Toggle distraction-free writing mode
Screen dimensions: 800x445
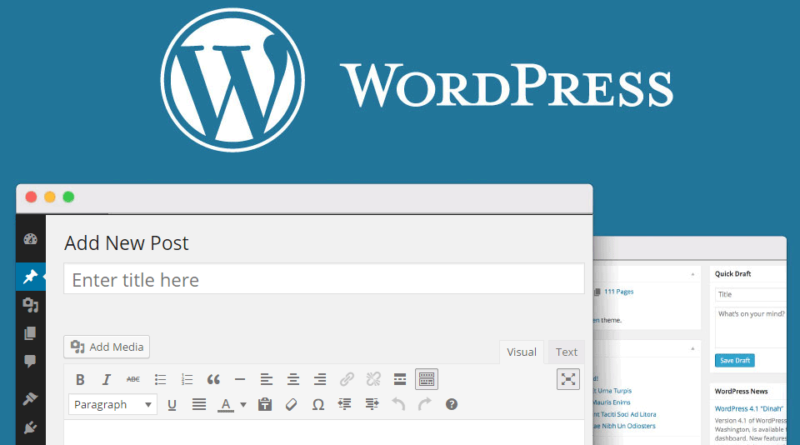[x=568, y=379]
